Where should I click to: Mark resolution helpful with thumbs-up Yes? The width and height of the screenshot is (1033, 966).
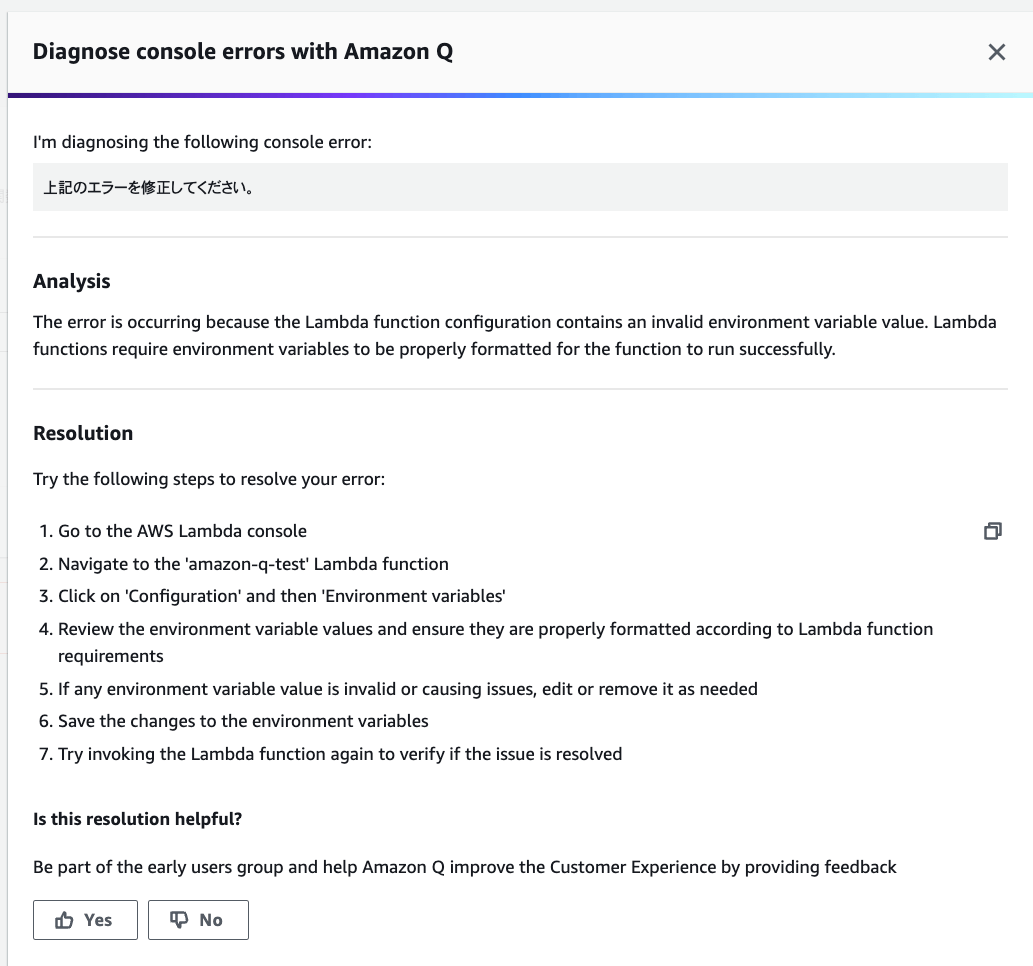click(x=85, y=920)
